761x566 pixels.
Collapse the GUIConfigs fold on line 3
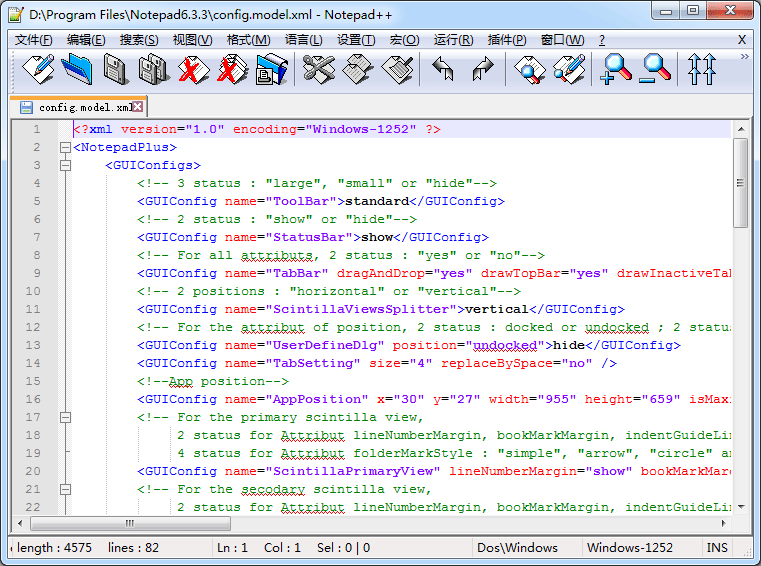(66, 165)
